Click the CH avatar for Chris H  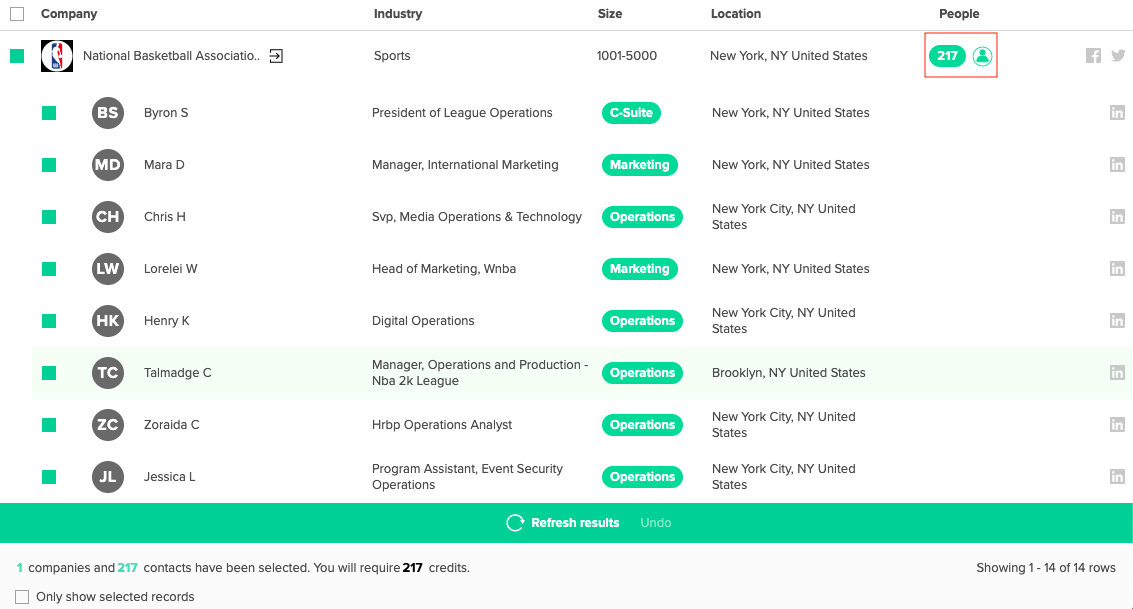pos(108,217)
